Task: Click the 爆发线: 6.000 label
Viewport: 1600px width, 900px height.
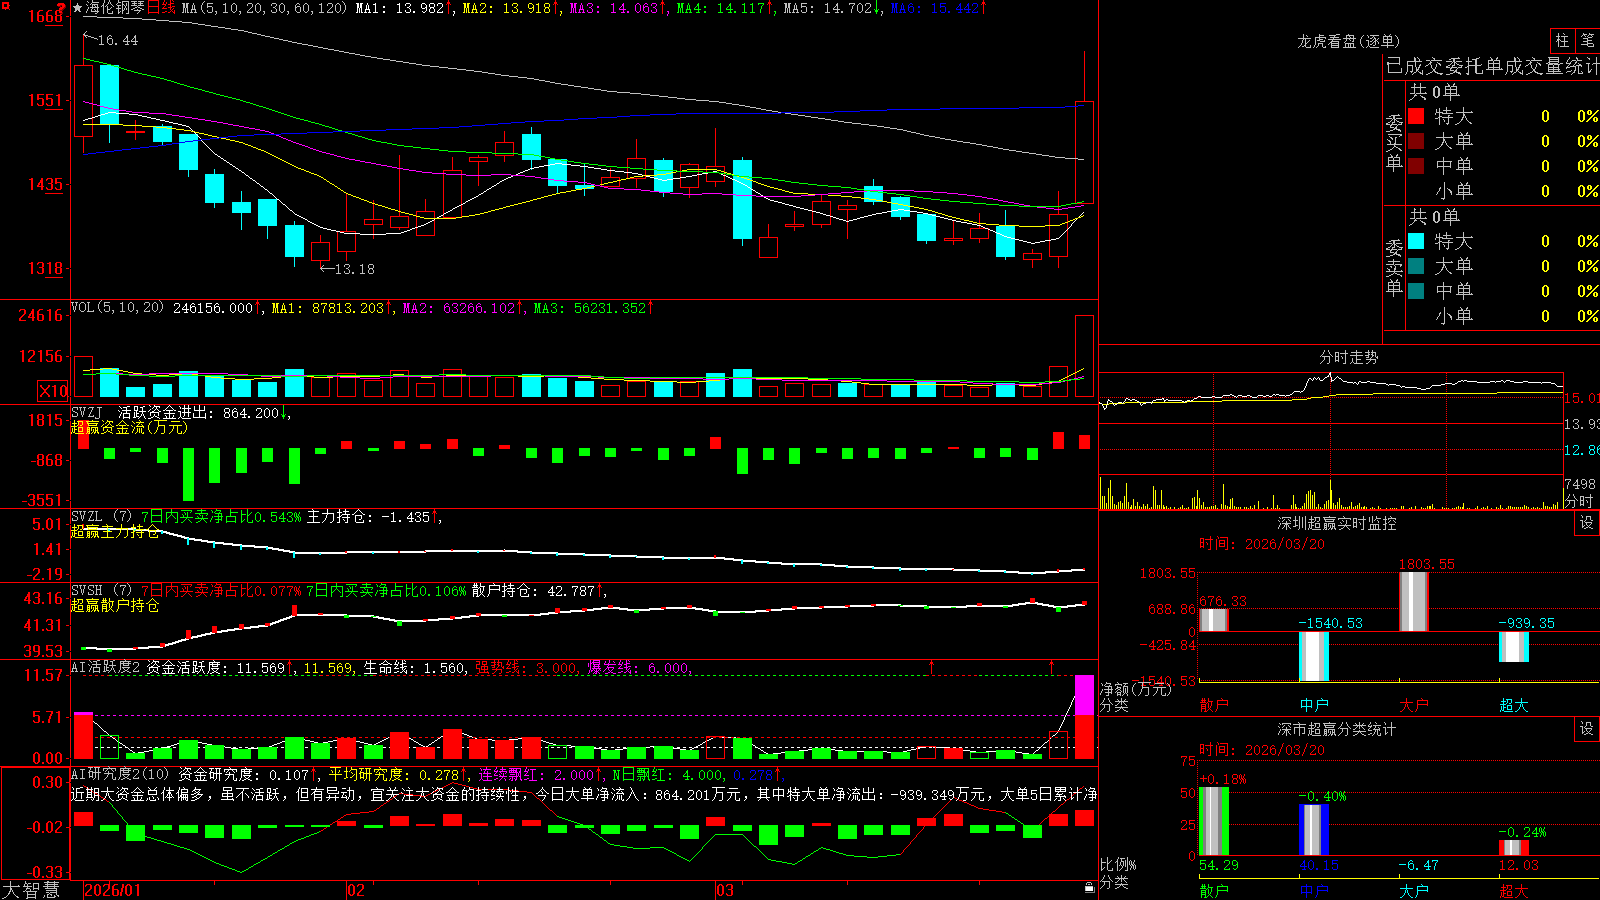Action: point(638,668)
